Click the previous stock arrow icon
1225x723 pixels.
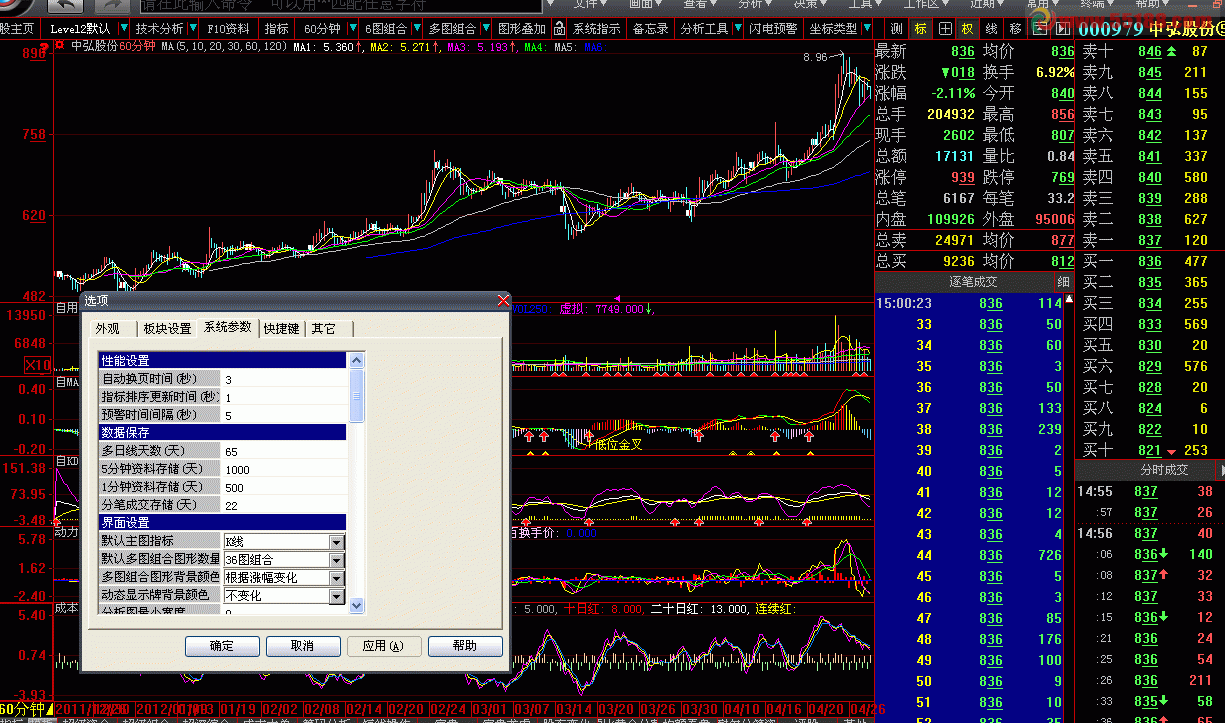click(1040, 29)
